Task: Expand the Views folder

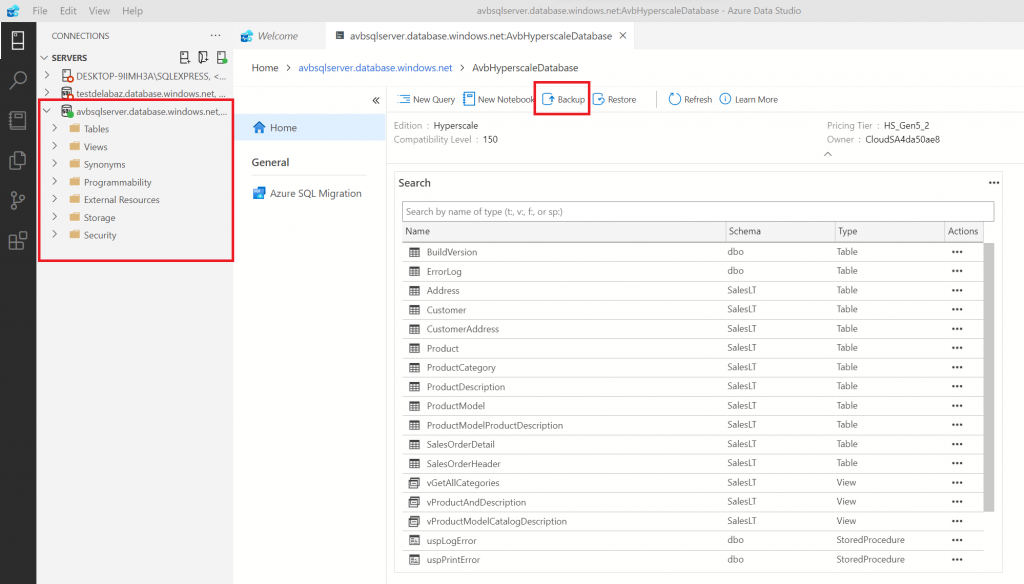Action: [55, 146]
